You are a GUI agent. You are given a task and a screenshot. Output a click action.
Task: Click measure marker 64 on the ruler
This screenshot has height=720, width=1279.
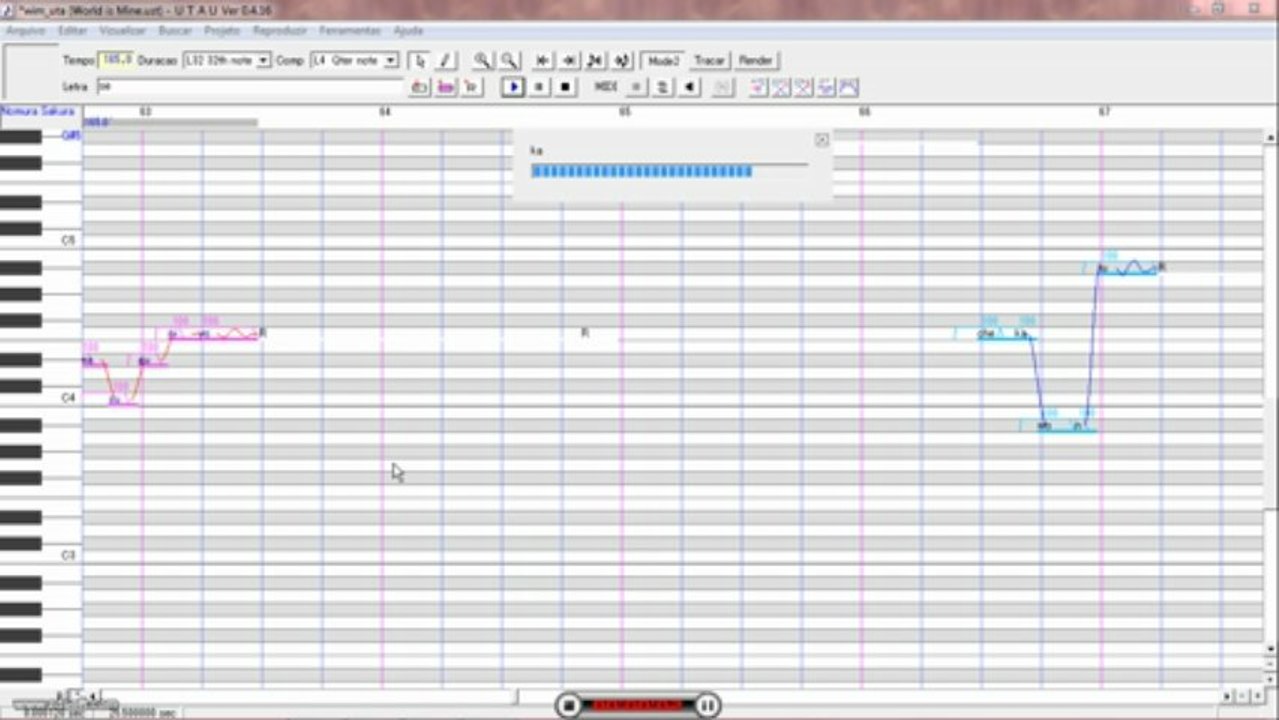(x=385, y=112)
